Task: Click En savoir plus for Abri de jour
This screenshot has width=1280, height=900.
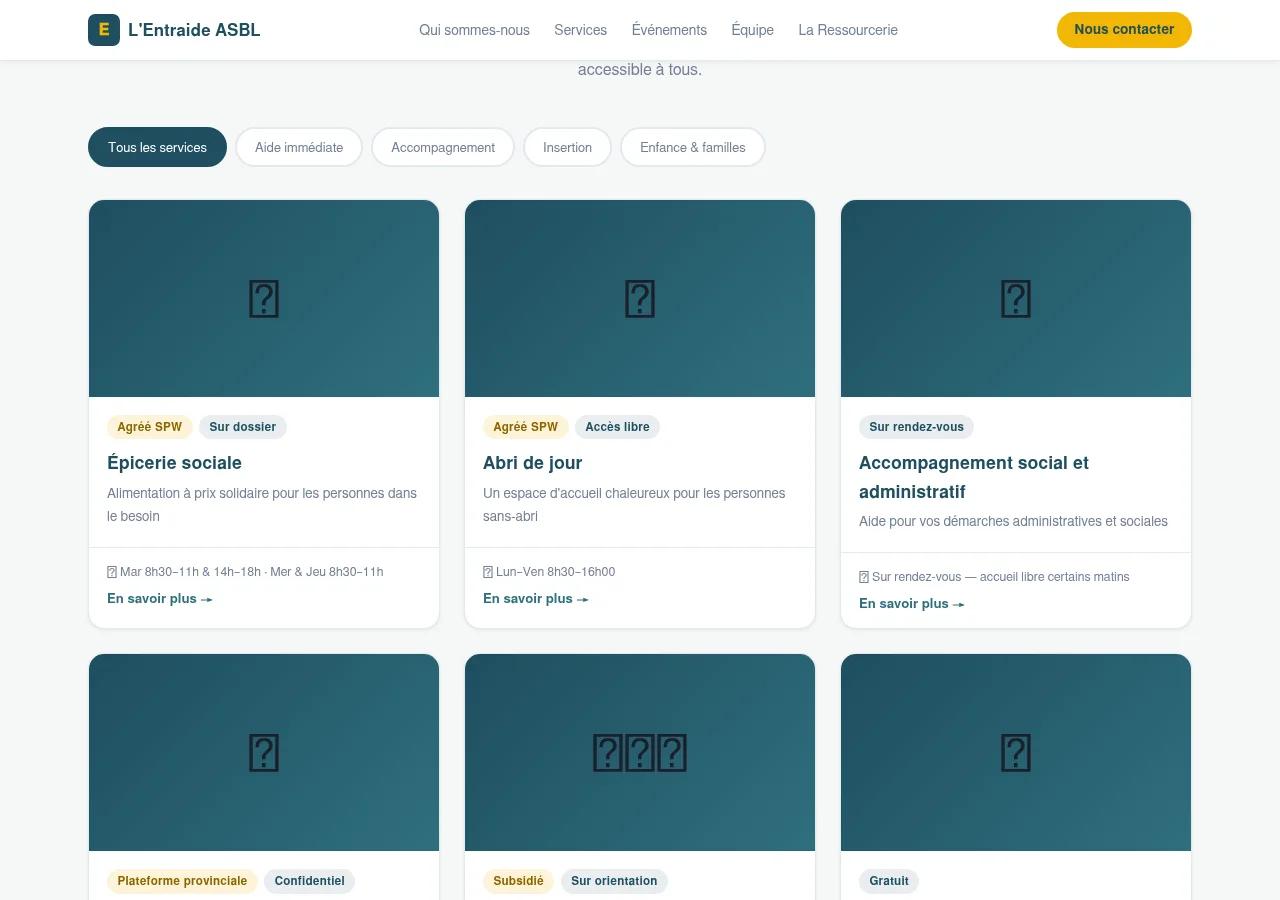Action: point(536,599)
